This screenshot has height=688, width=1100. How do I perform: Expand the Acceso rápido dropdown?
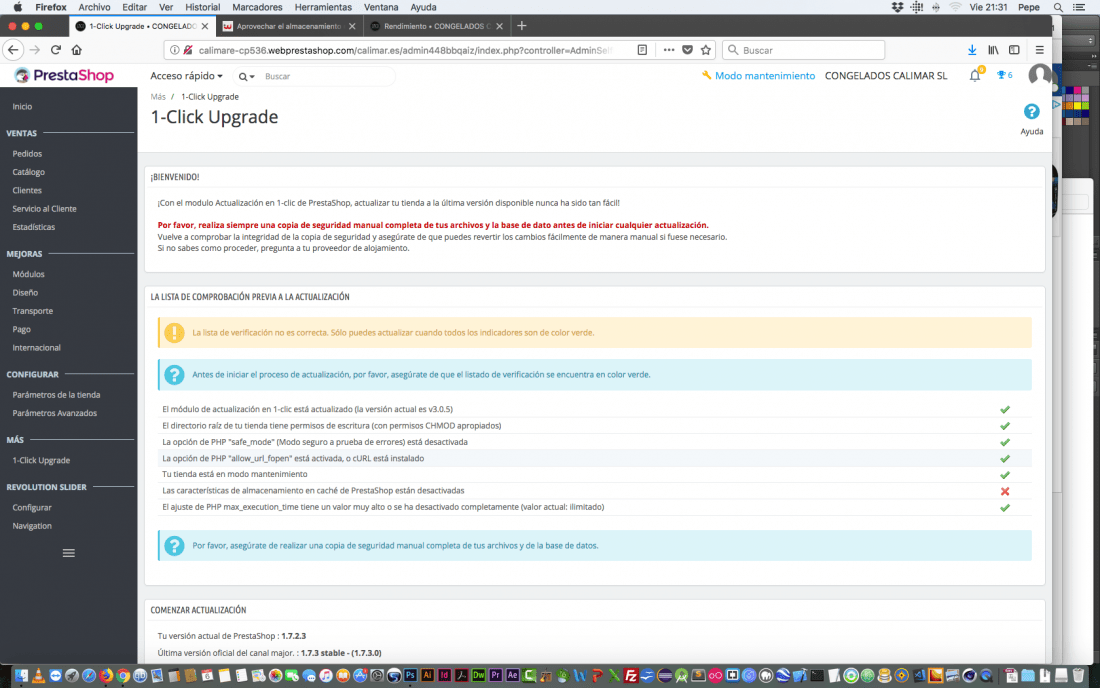click(x=186, y=76)
